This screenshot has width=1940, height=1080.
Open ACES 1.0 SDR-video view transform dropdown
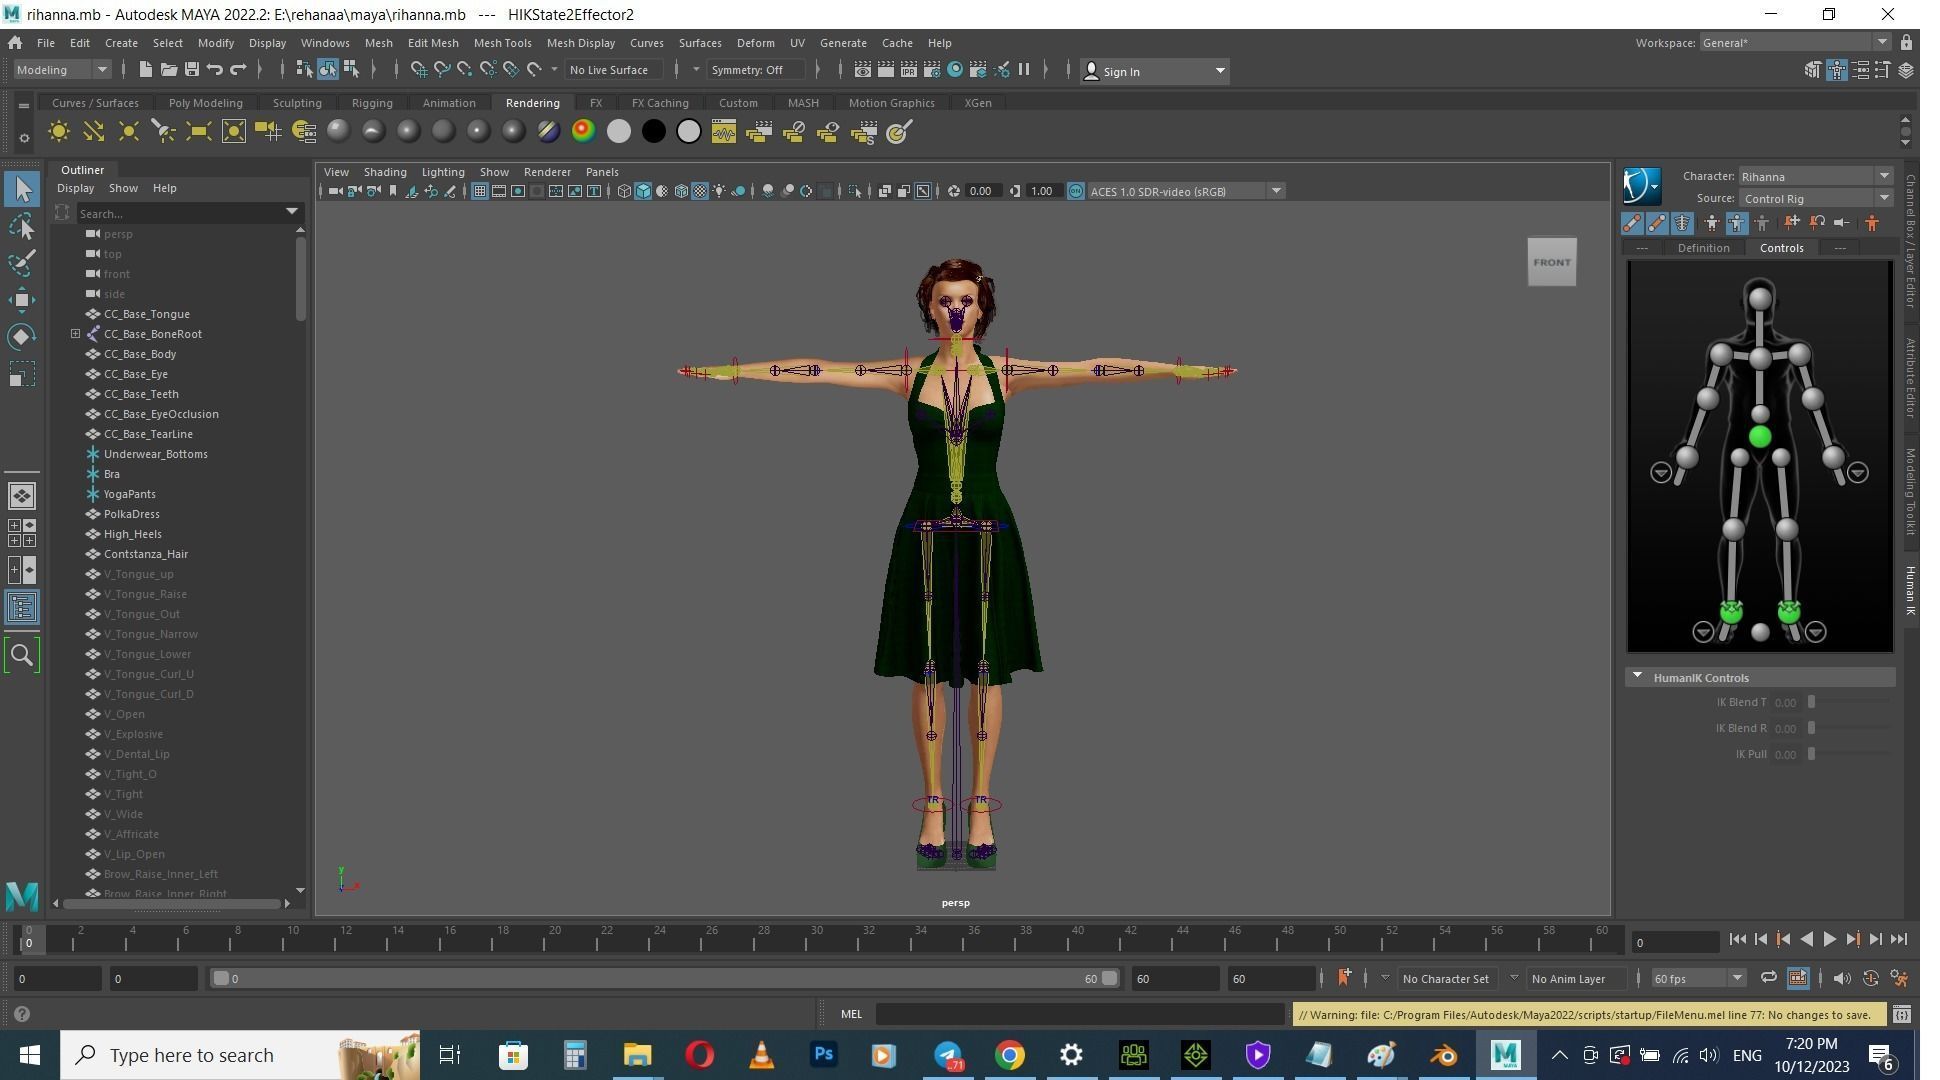[1185, 191]
